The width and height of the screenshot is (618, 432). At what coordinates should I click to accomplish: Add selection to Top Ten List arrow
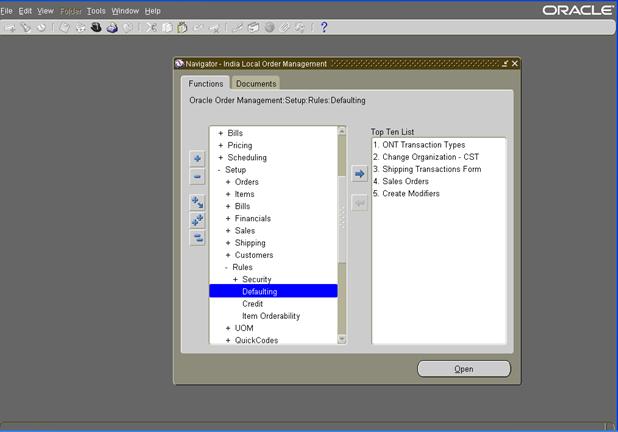click(359, 173)
